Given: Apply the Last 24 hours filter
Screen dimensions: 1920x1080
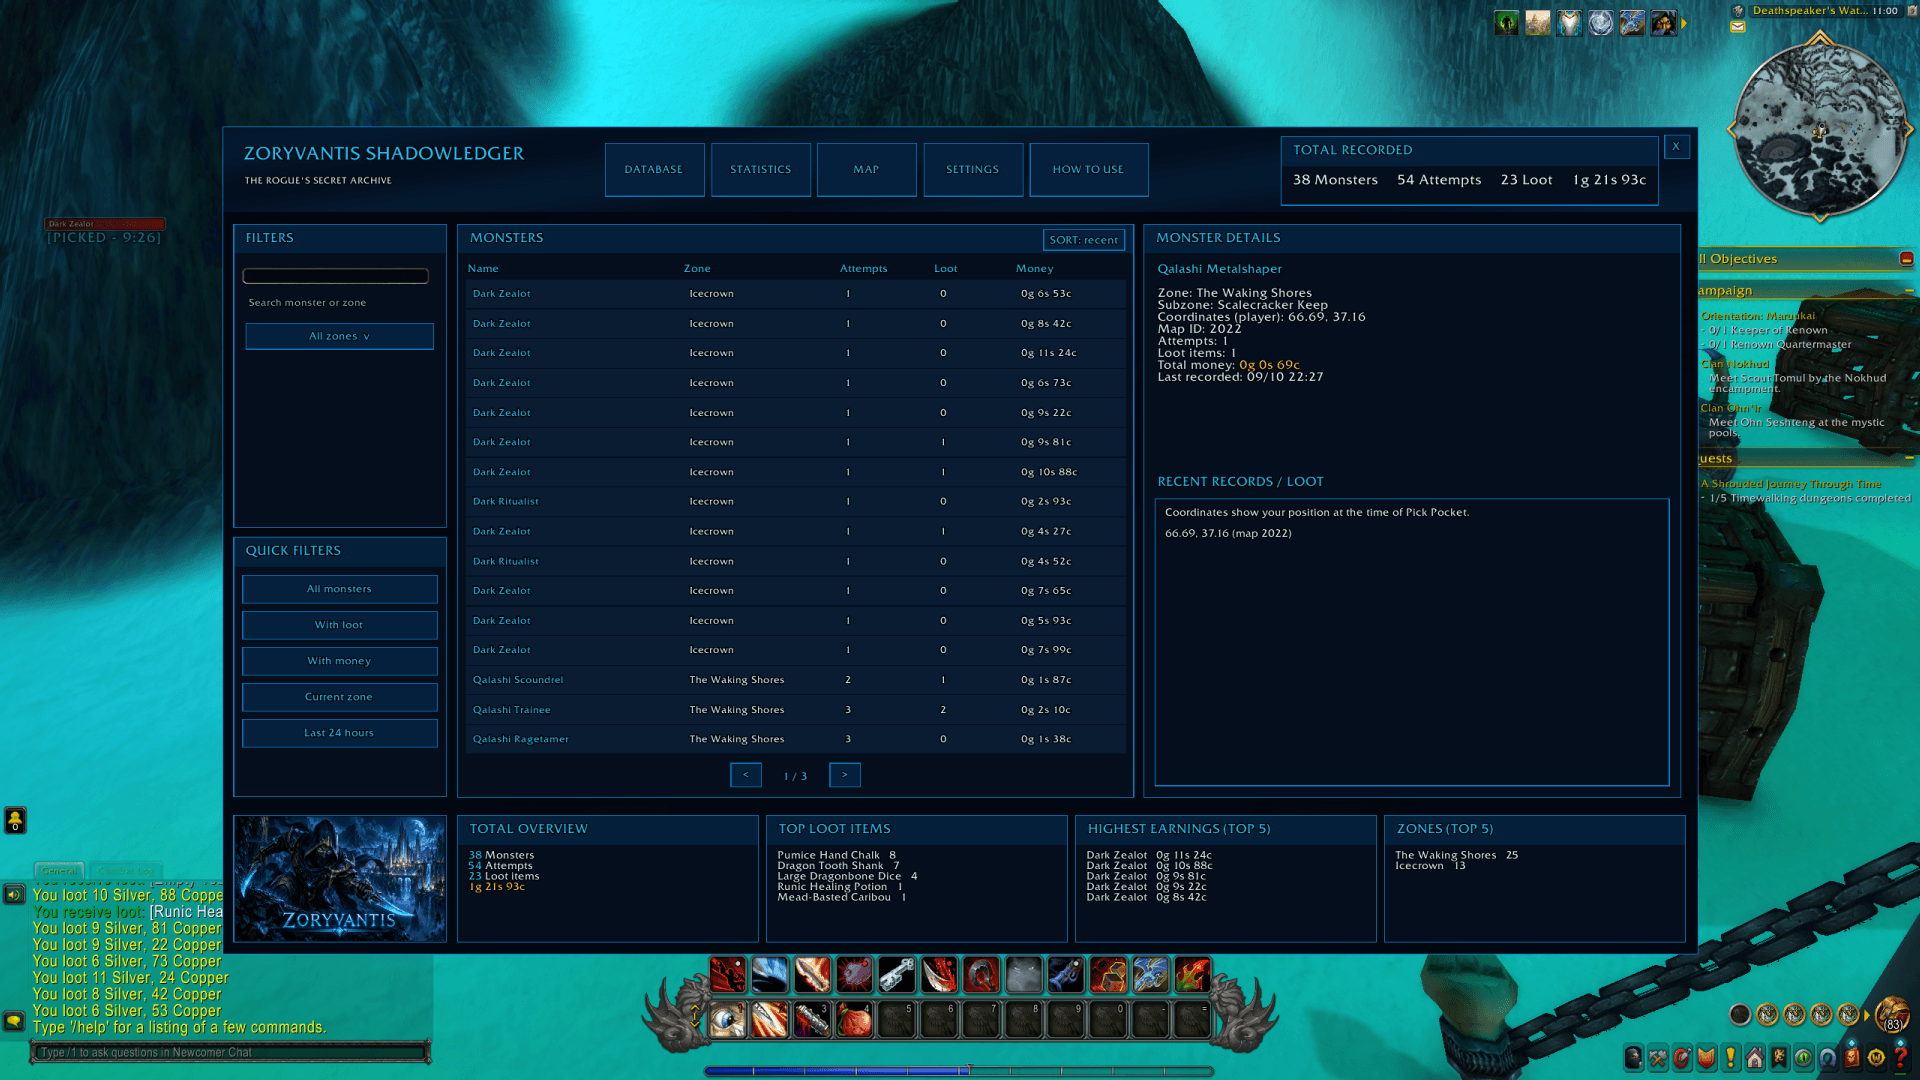Looking at the screenshot, I should (339, 733).
